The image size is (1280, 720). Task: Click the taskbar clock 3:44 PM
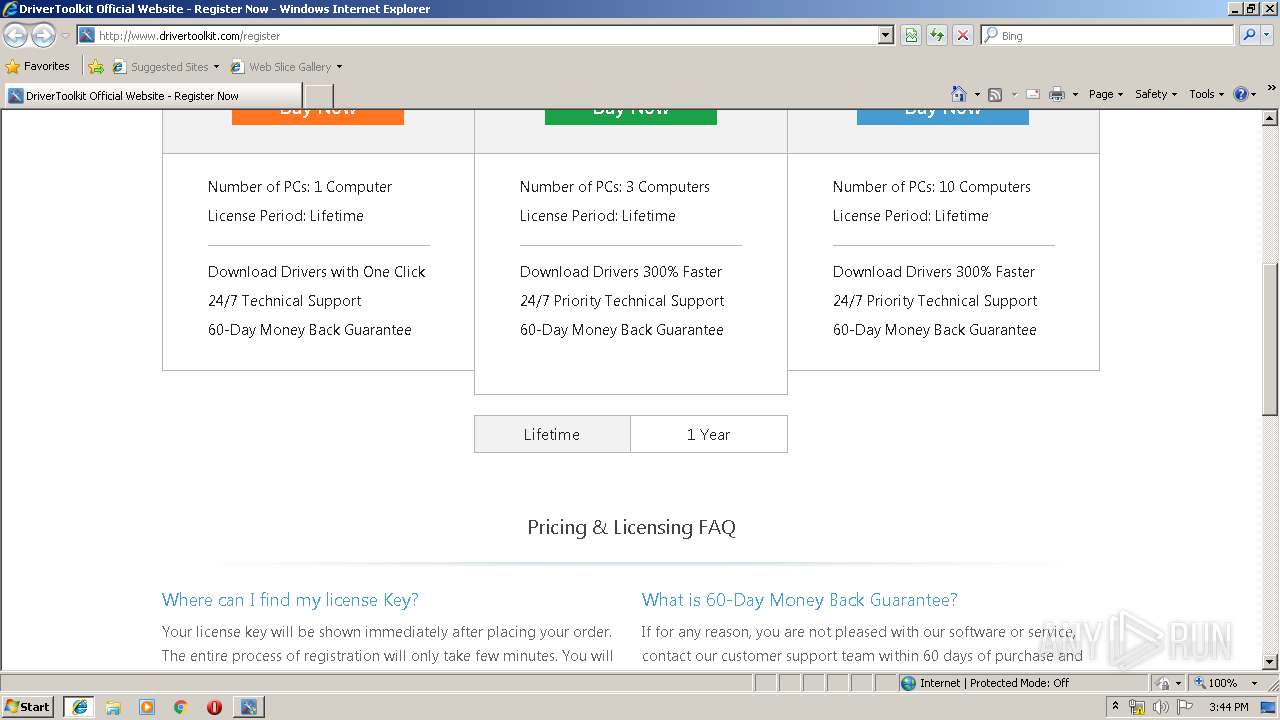(x=1228, y=707)
